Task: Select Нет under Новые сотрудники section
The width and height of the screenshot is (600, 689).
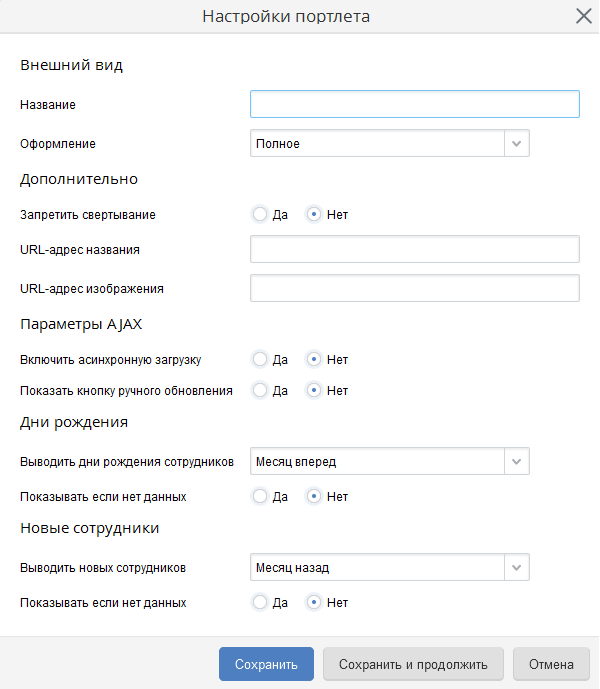Action: click(x=314, y=602)
